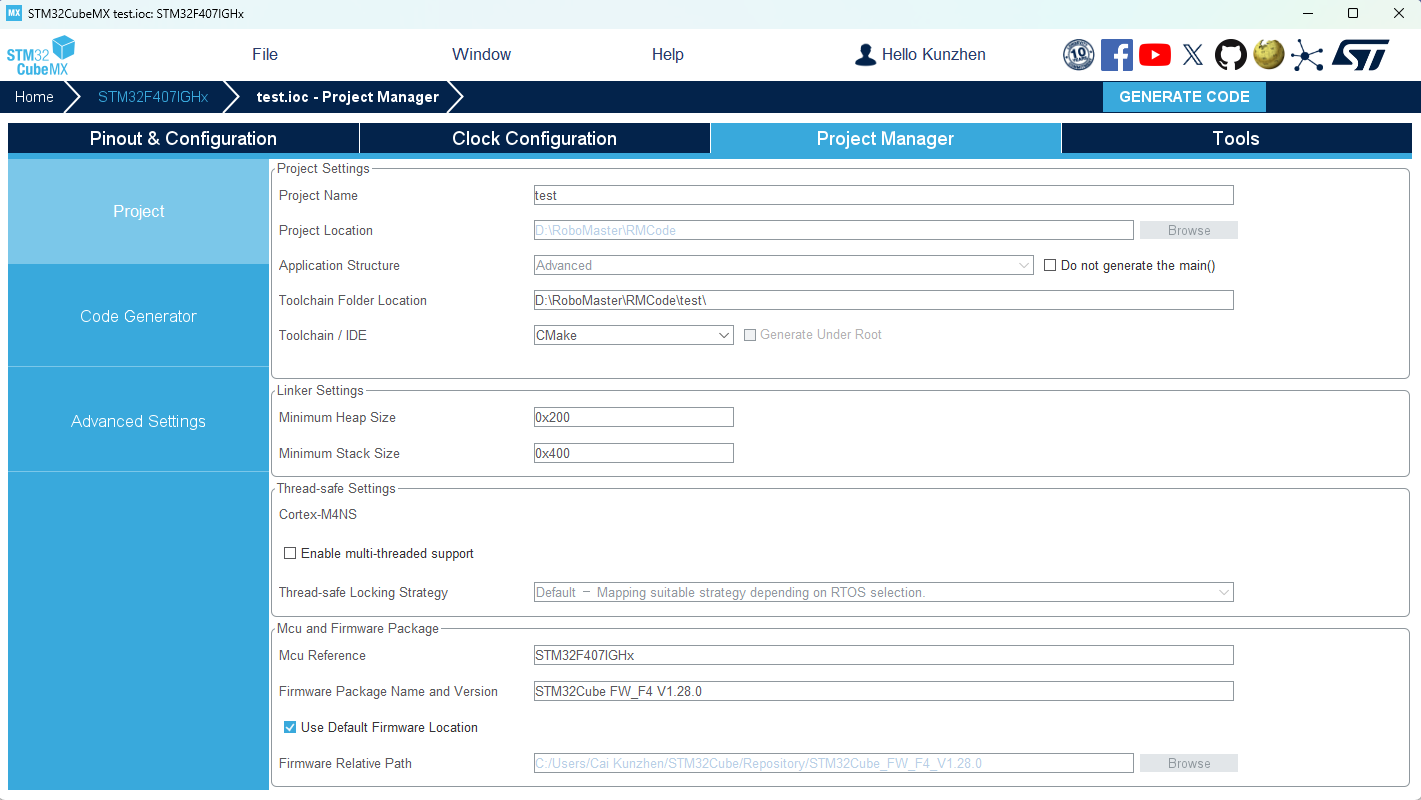Viewport: 1421px width, 800px height.
Task: Expand the Application Structure dropdown
Action: tap(784, 266)
